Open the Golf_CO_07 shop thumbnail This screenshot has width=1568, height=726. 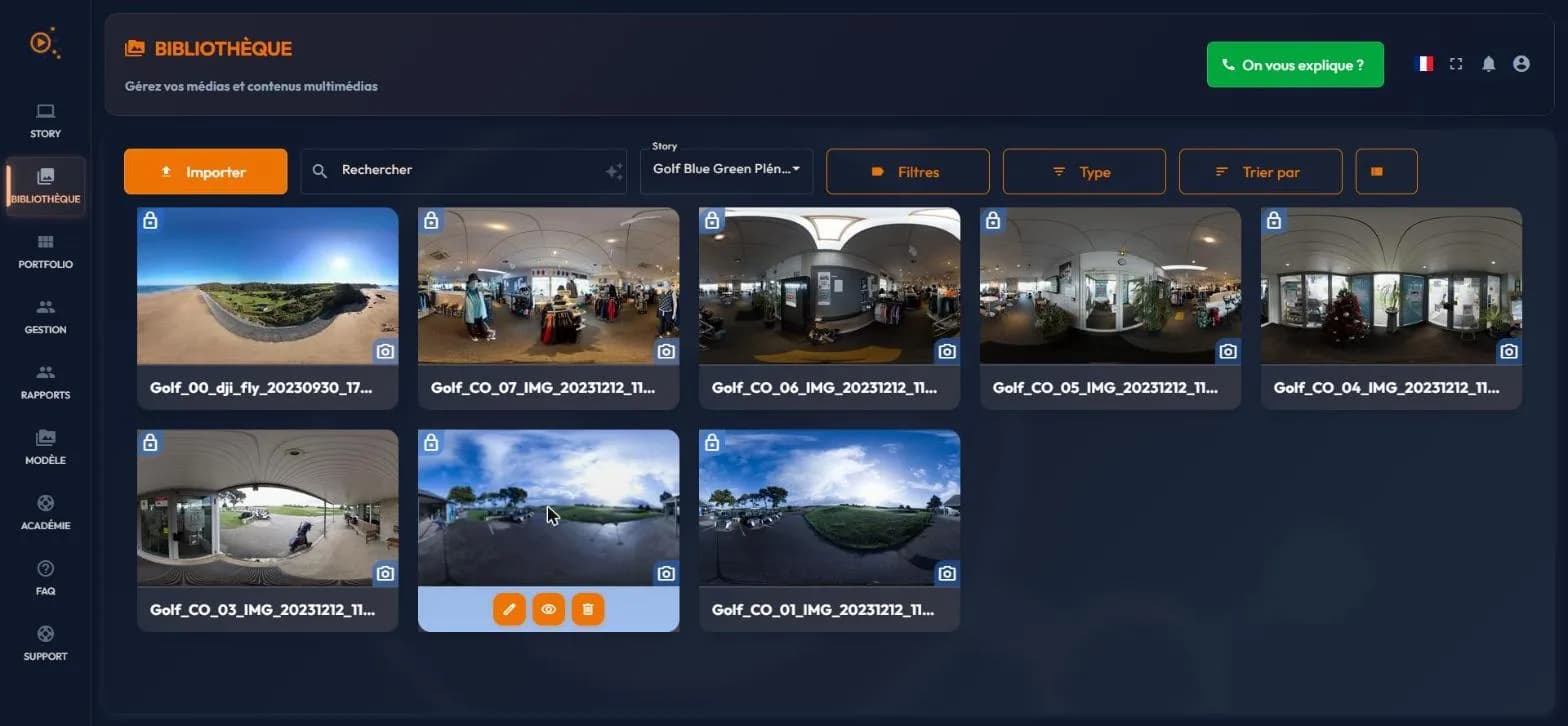(x=548, y=286)
